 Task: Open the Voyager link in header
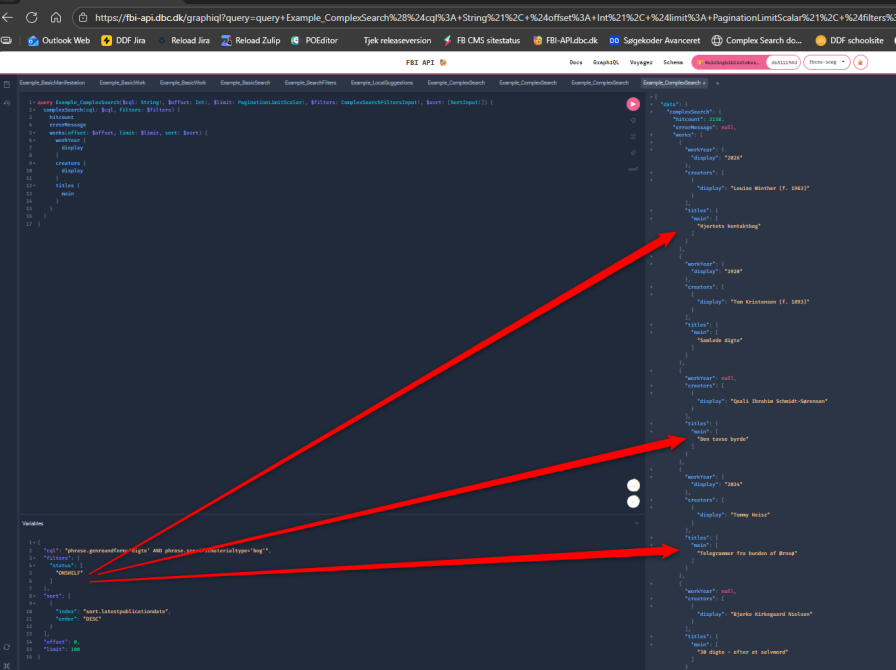640,62
